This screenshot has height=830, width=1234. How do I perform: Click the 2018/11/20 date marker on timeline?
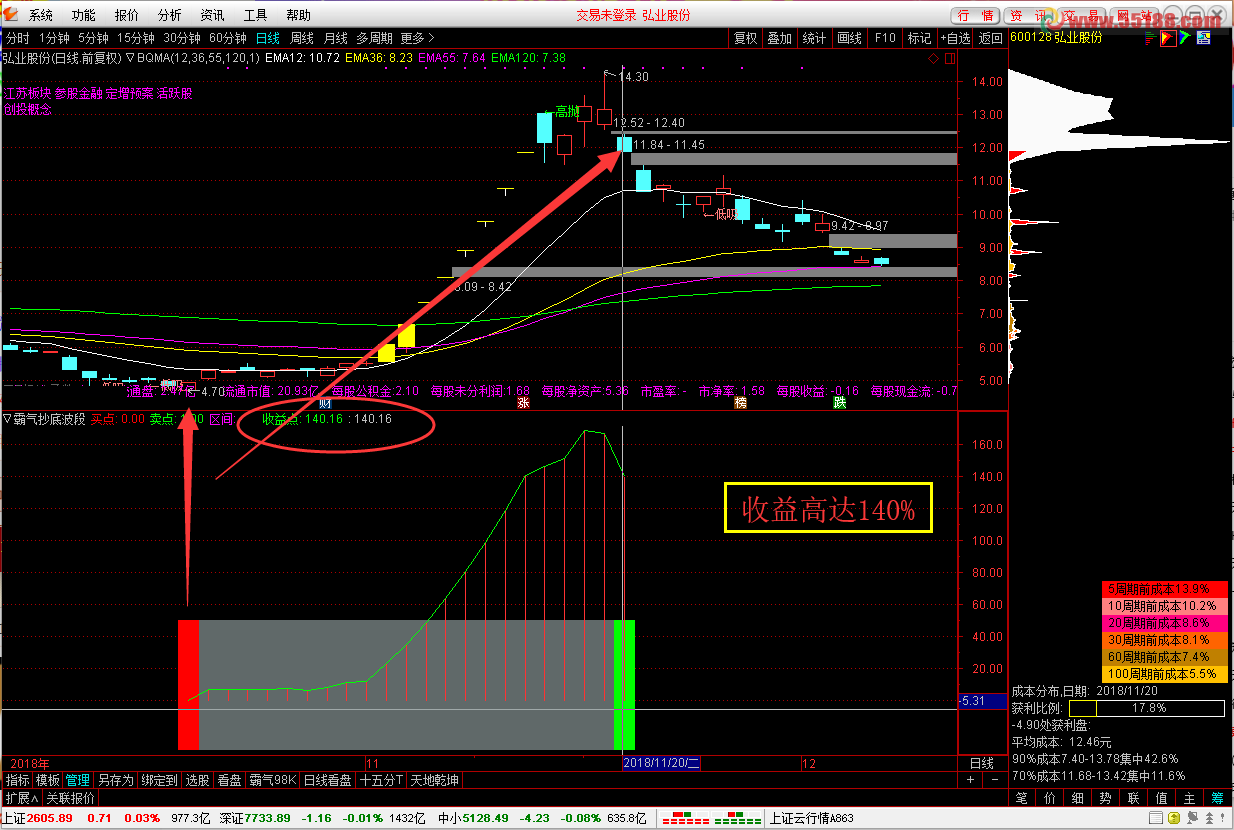(x=661, y=763)
